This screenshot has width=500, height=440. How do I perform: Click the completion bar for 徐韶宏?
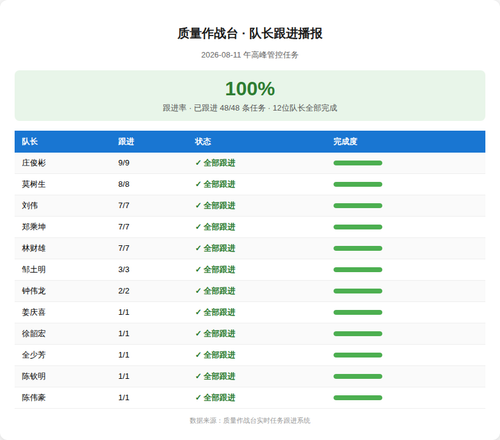point(358,334)
